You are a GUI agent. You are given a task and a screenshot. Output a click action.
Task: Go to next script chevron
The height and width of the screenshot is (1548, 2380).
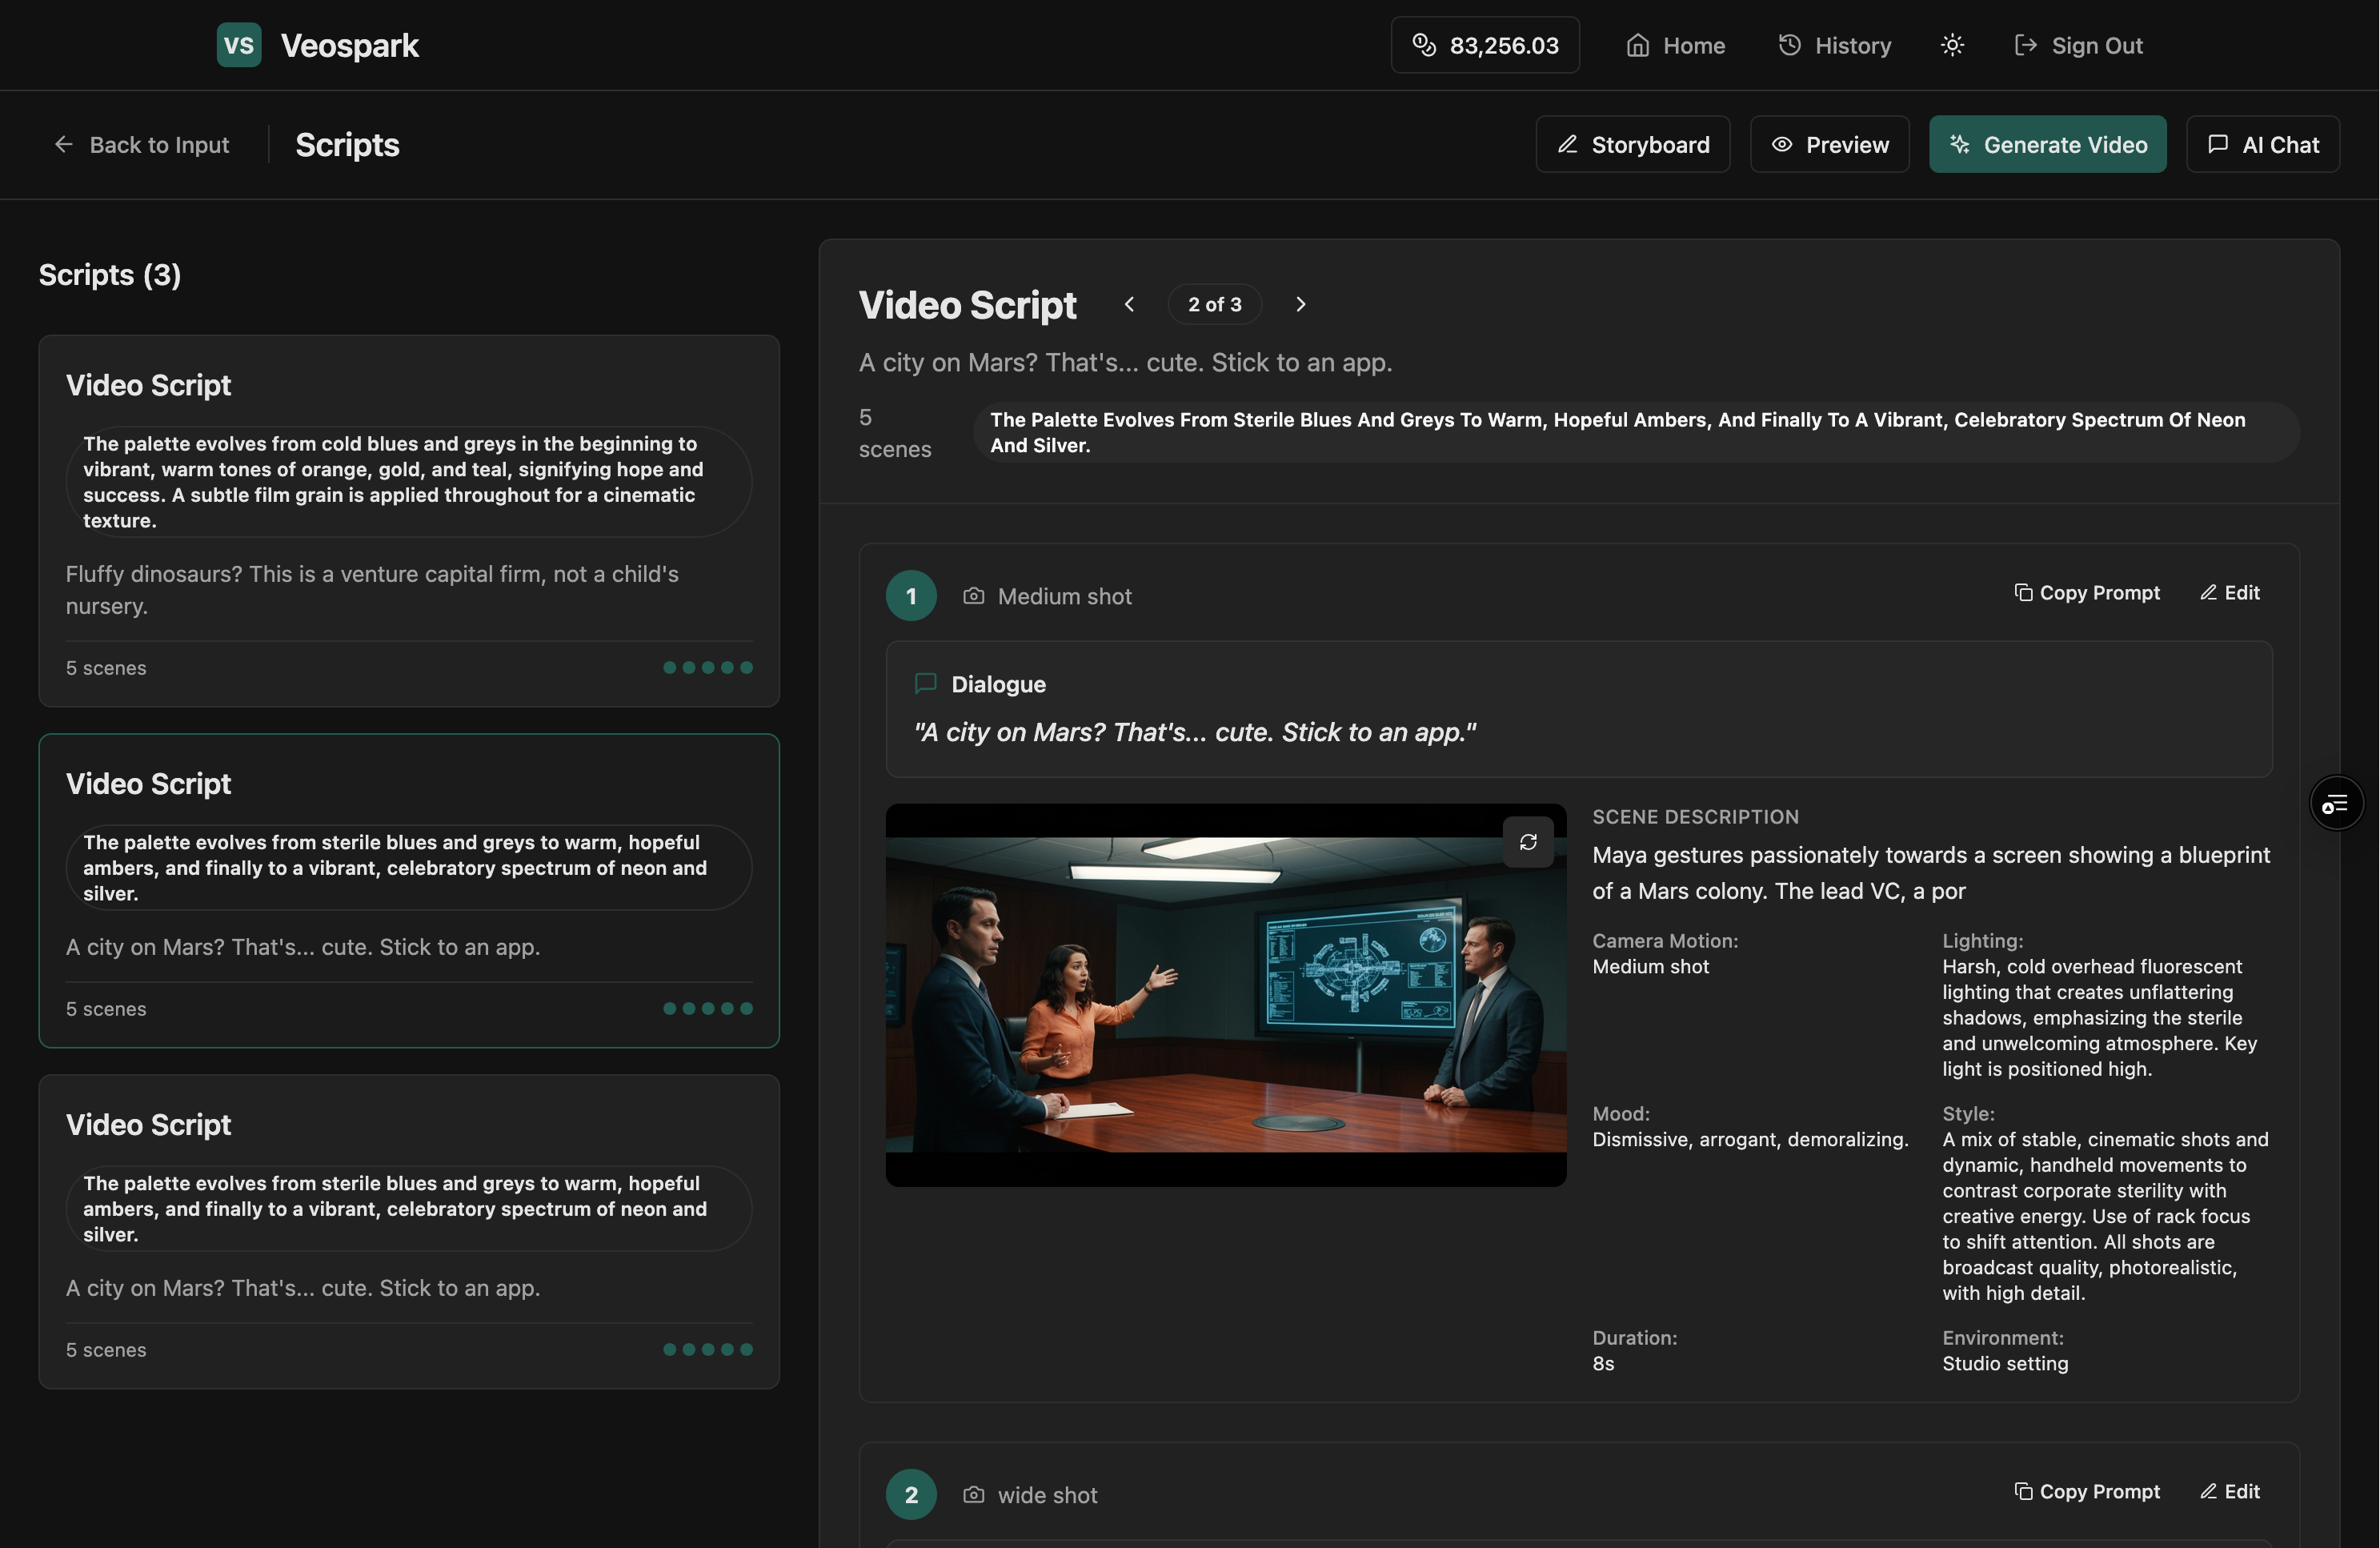point(1300,304)
